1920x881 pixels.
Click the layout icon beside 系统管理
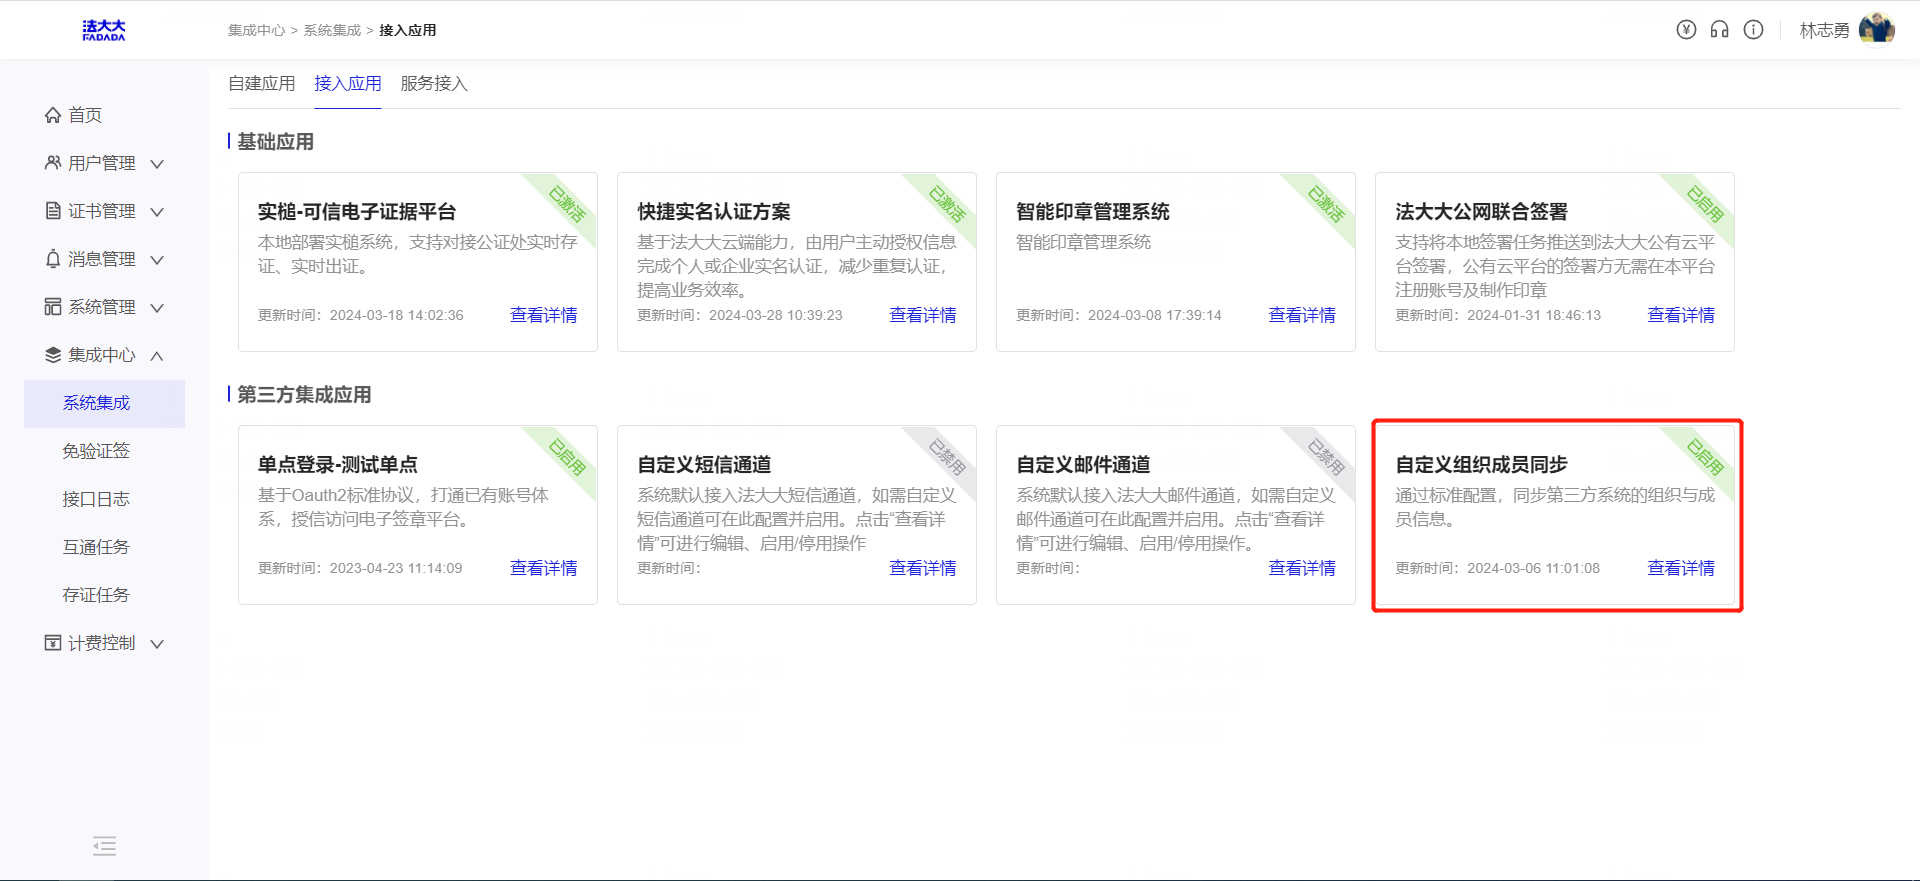click(x=53, y=307)
